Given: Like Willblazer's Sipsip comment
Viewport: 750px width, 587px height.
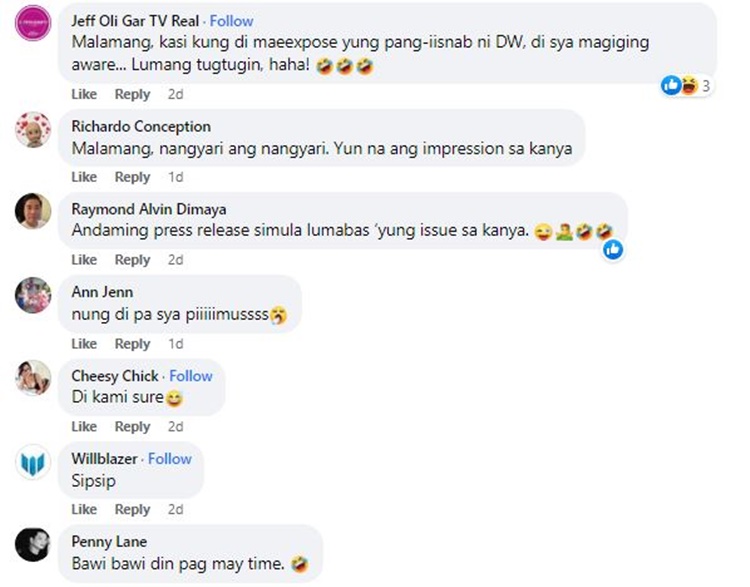Looking at the screenshot, I should click(84, 509).
